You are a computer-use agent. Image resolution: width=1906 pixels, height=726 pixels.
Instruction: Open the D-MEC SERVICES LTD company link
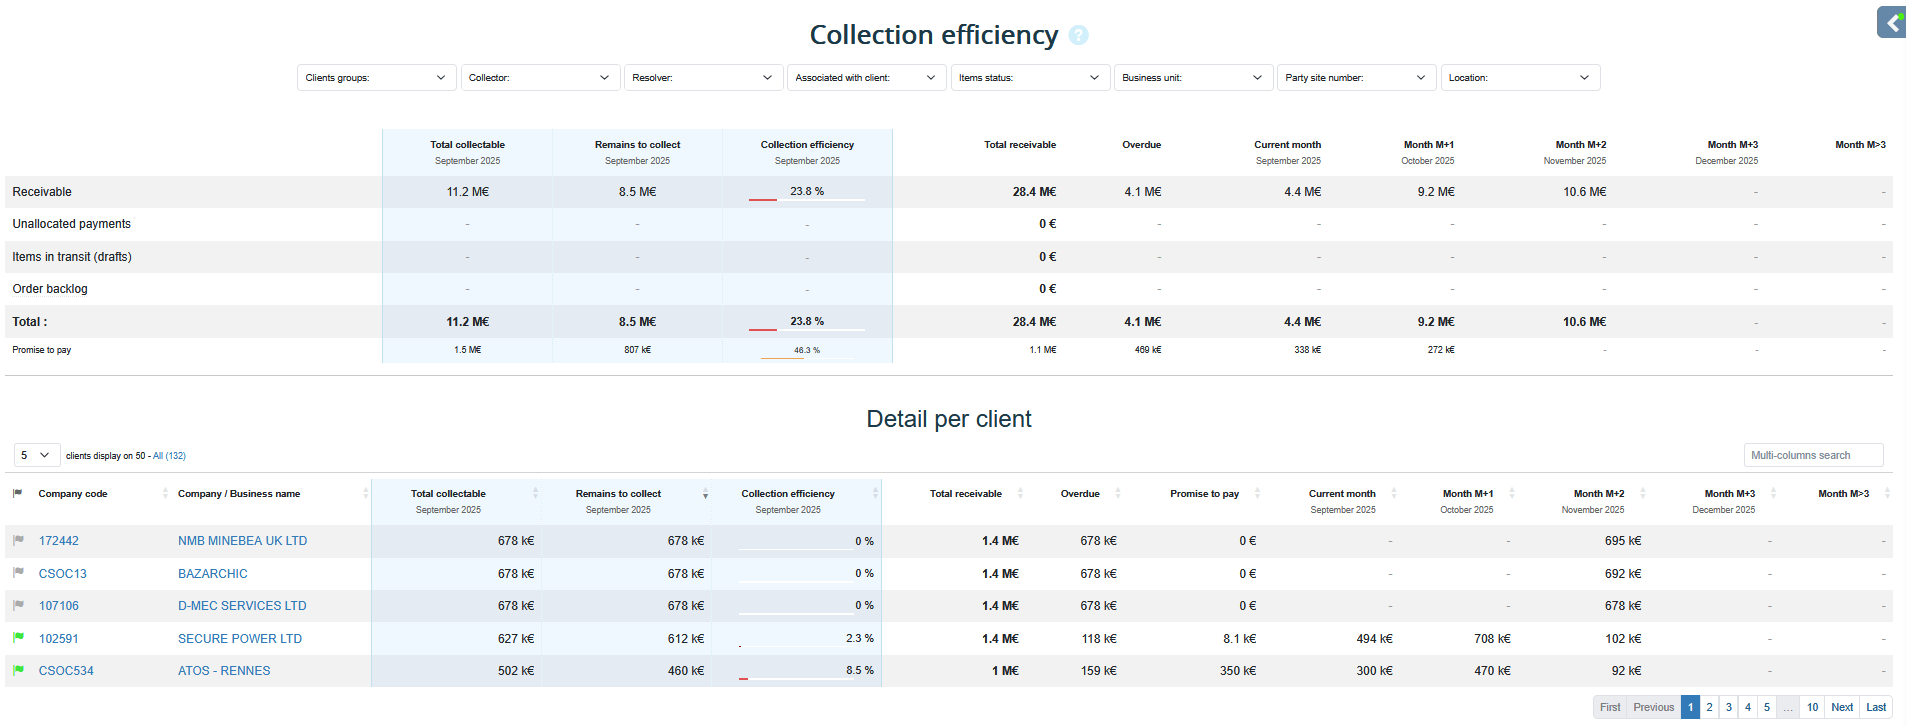242,606
